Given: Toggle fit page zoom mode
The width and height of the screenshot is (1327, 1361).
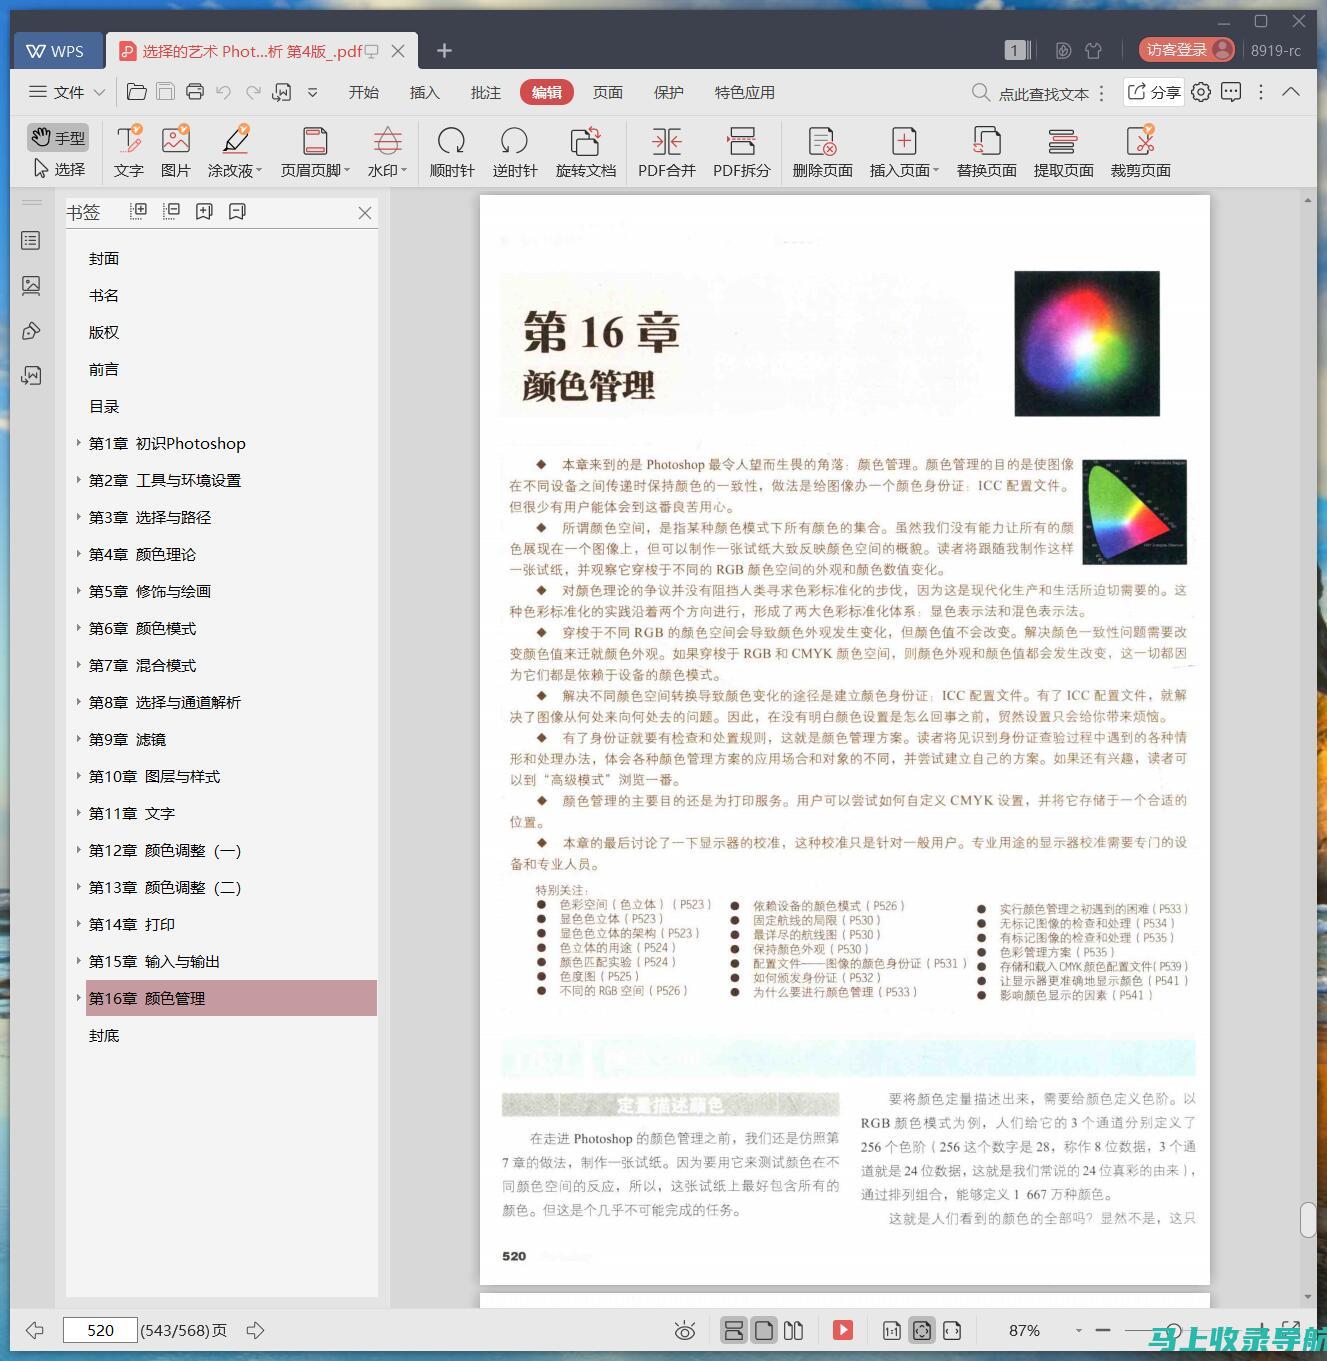Looking at the screenshot, I should pos(922,1330).
